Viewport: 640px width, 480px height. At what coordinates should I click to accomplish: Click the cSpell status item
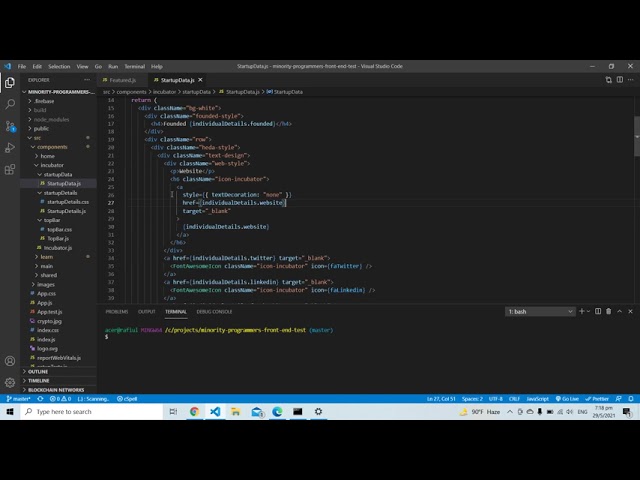click(127, 399)
